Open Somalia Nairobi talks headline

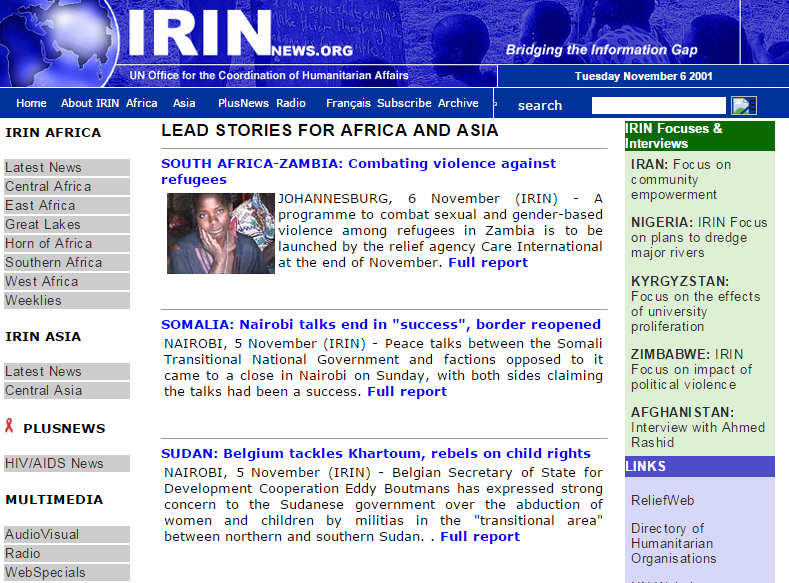(x=381, y=324)
